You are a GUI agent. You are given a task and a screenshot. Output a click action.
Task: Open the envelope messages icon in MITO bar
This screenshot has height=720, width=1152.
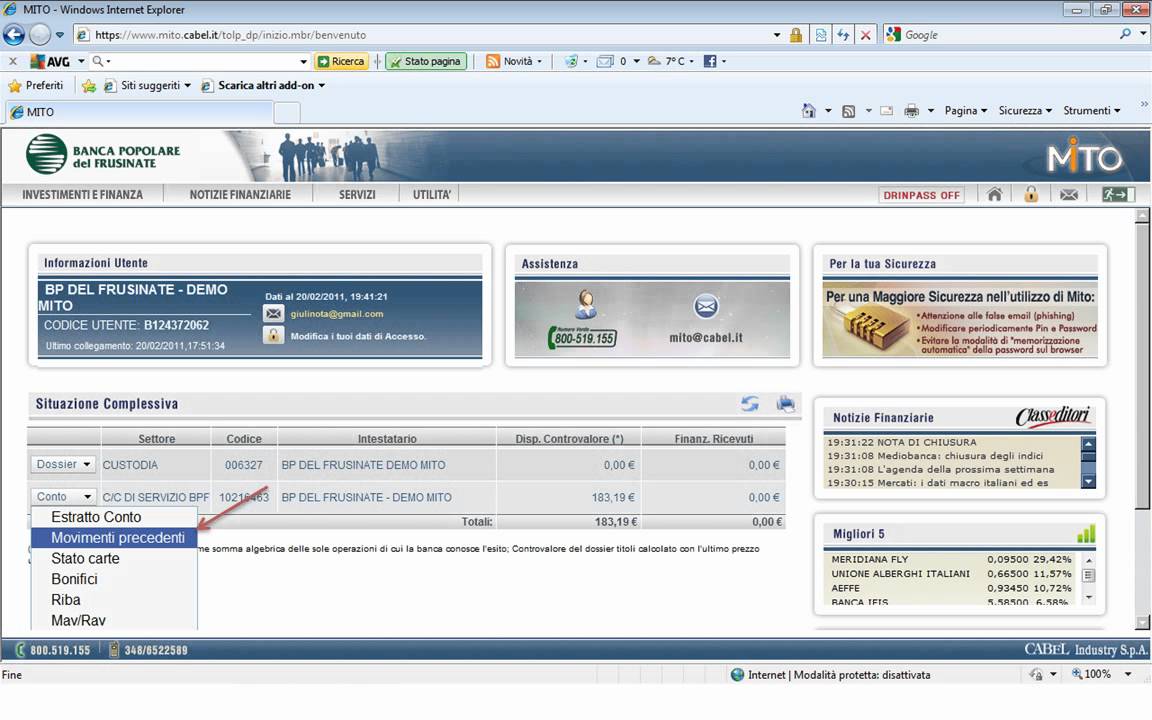(1069, 195)
